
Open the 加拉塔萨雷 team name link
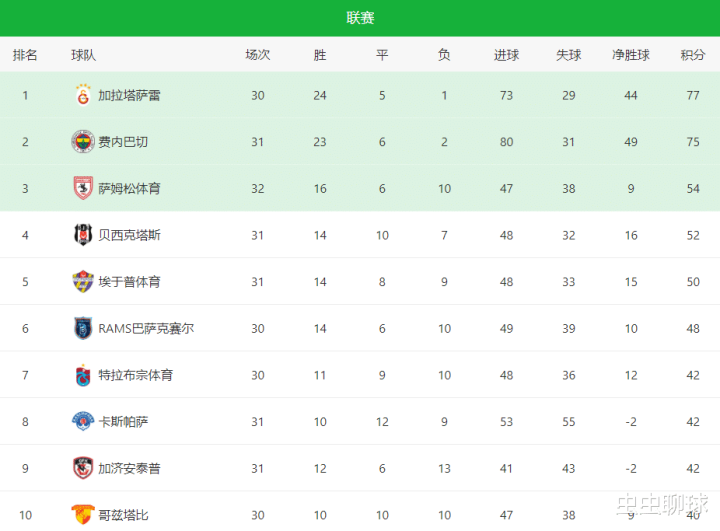click(129, 96)
